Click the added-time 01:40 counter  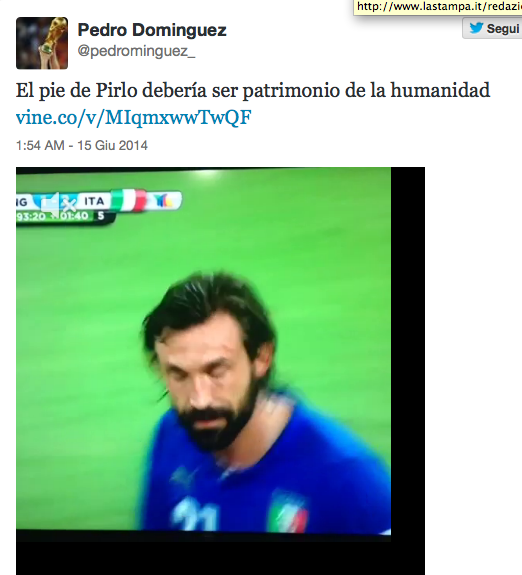point(74,216)
